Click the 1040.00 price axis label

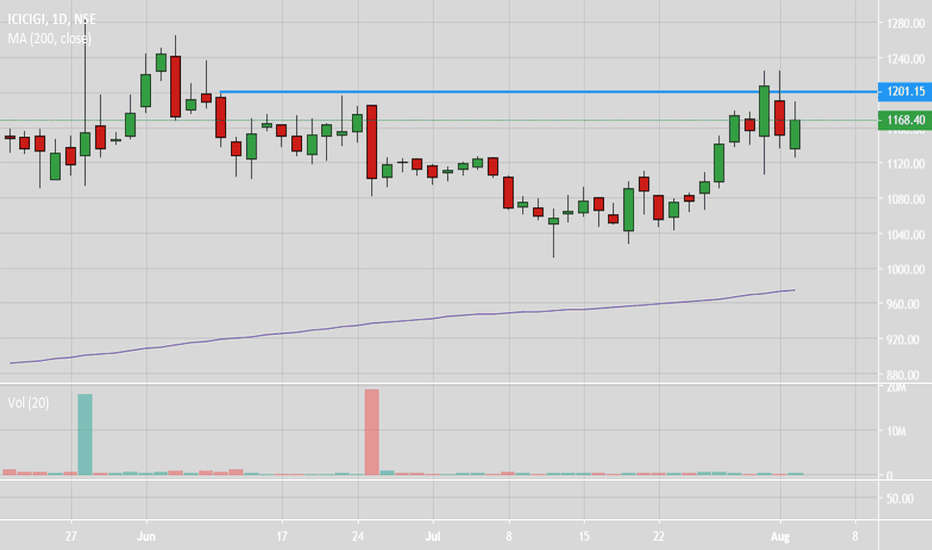[x=905, y=234]
